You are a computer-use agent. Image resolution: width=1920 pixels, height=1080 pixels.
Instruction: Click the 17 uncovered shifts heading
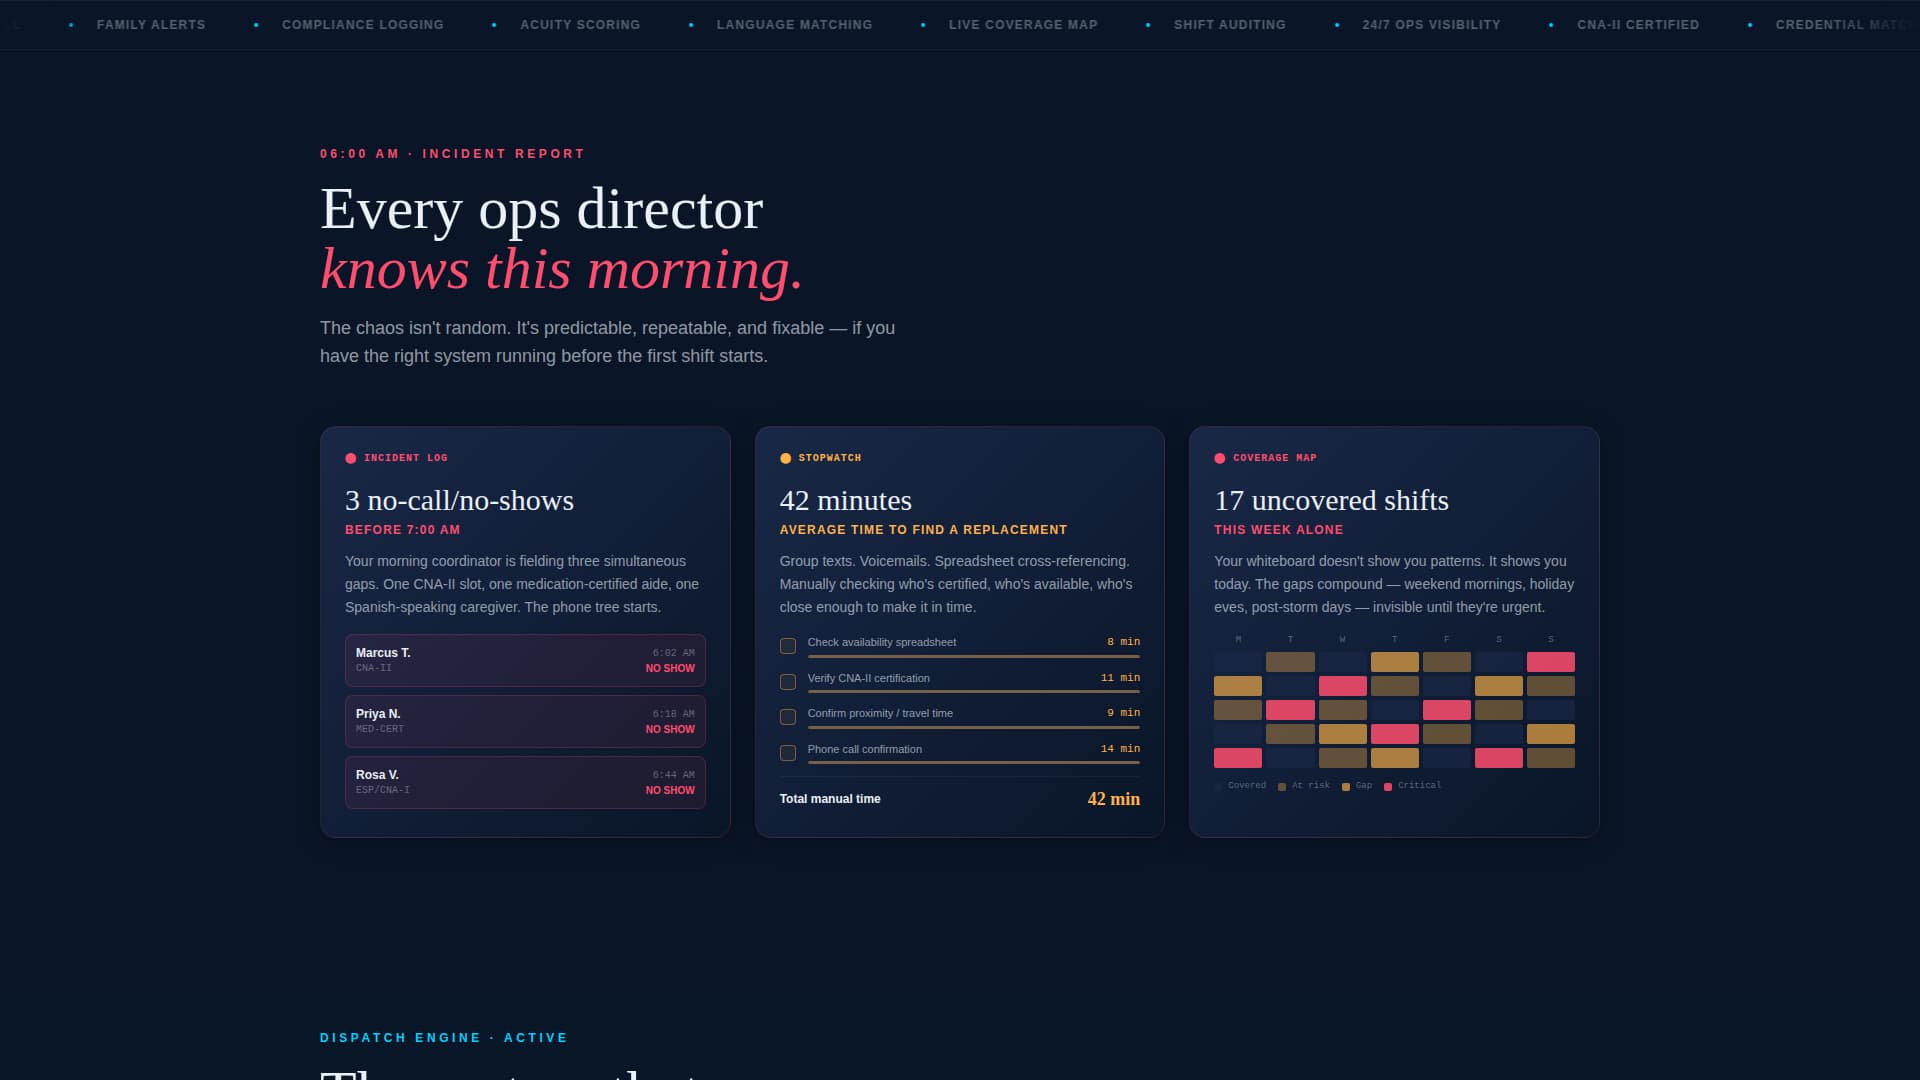pyautogui.click(x=1331, y=500)
